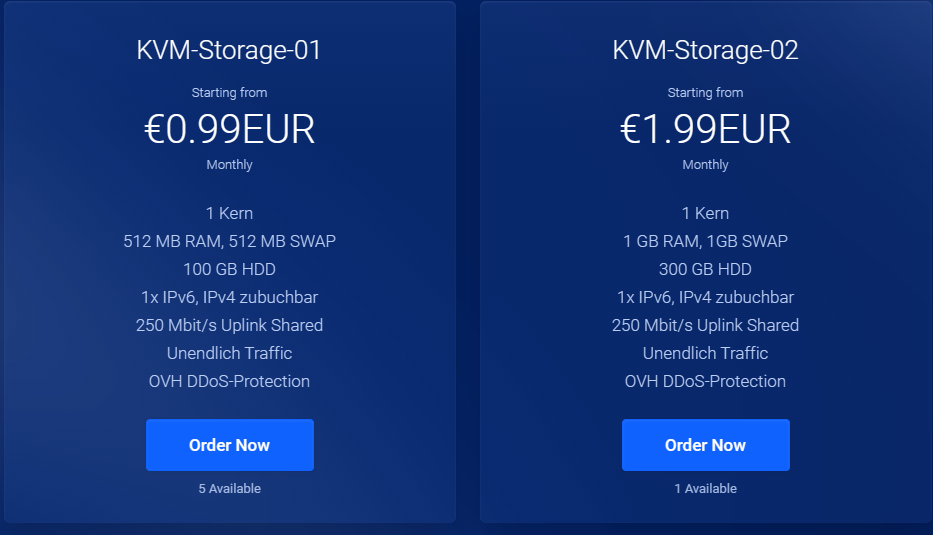Click Unendlich Traffic in the KVM-Storage-01 card
Image resolution: width=933 pixels, height=535 pixels.
point(229,353)
